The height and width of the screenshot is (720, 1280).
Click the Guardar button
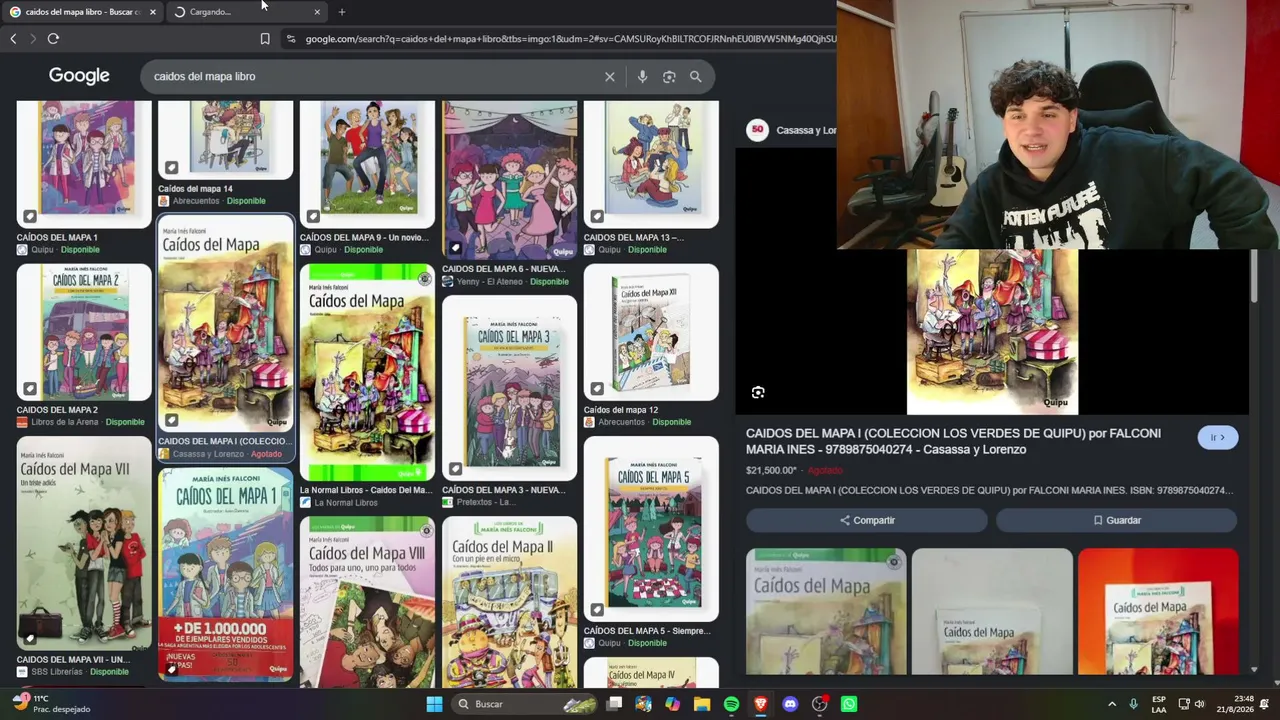point(1116,520)
